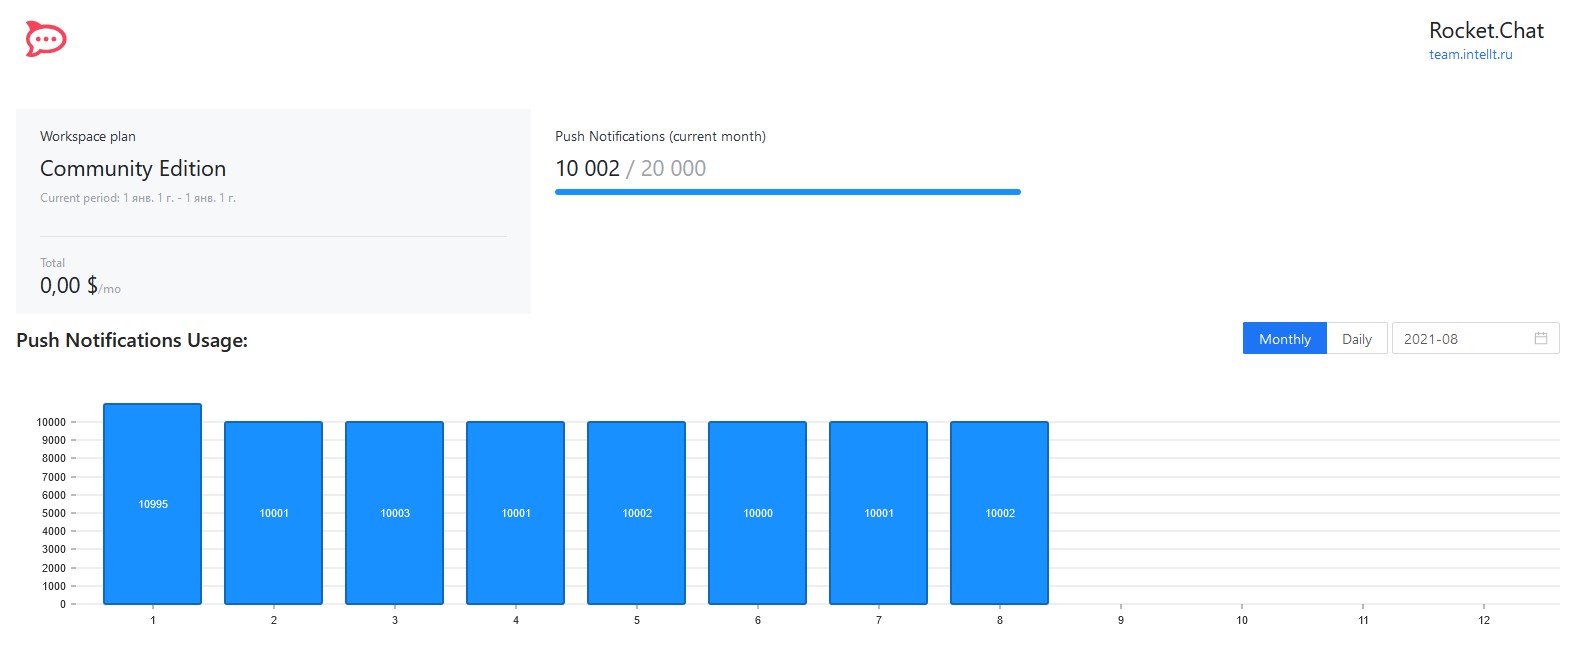Open the calendar icon in date picker
This screenshot has height=662, width=1578.
1541,338
